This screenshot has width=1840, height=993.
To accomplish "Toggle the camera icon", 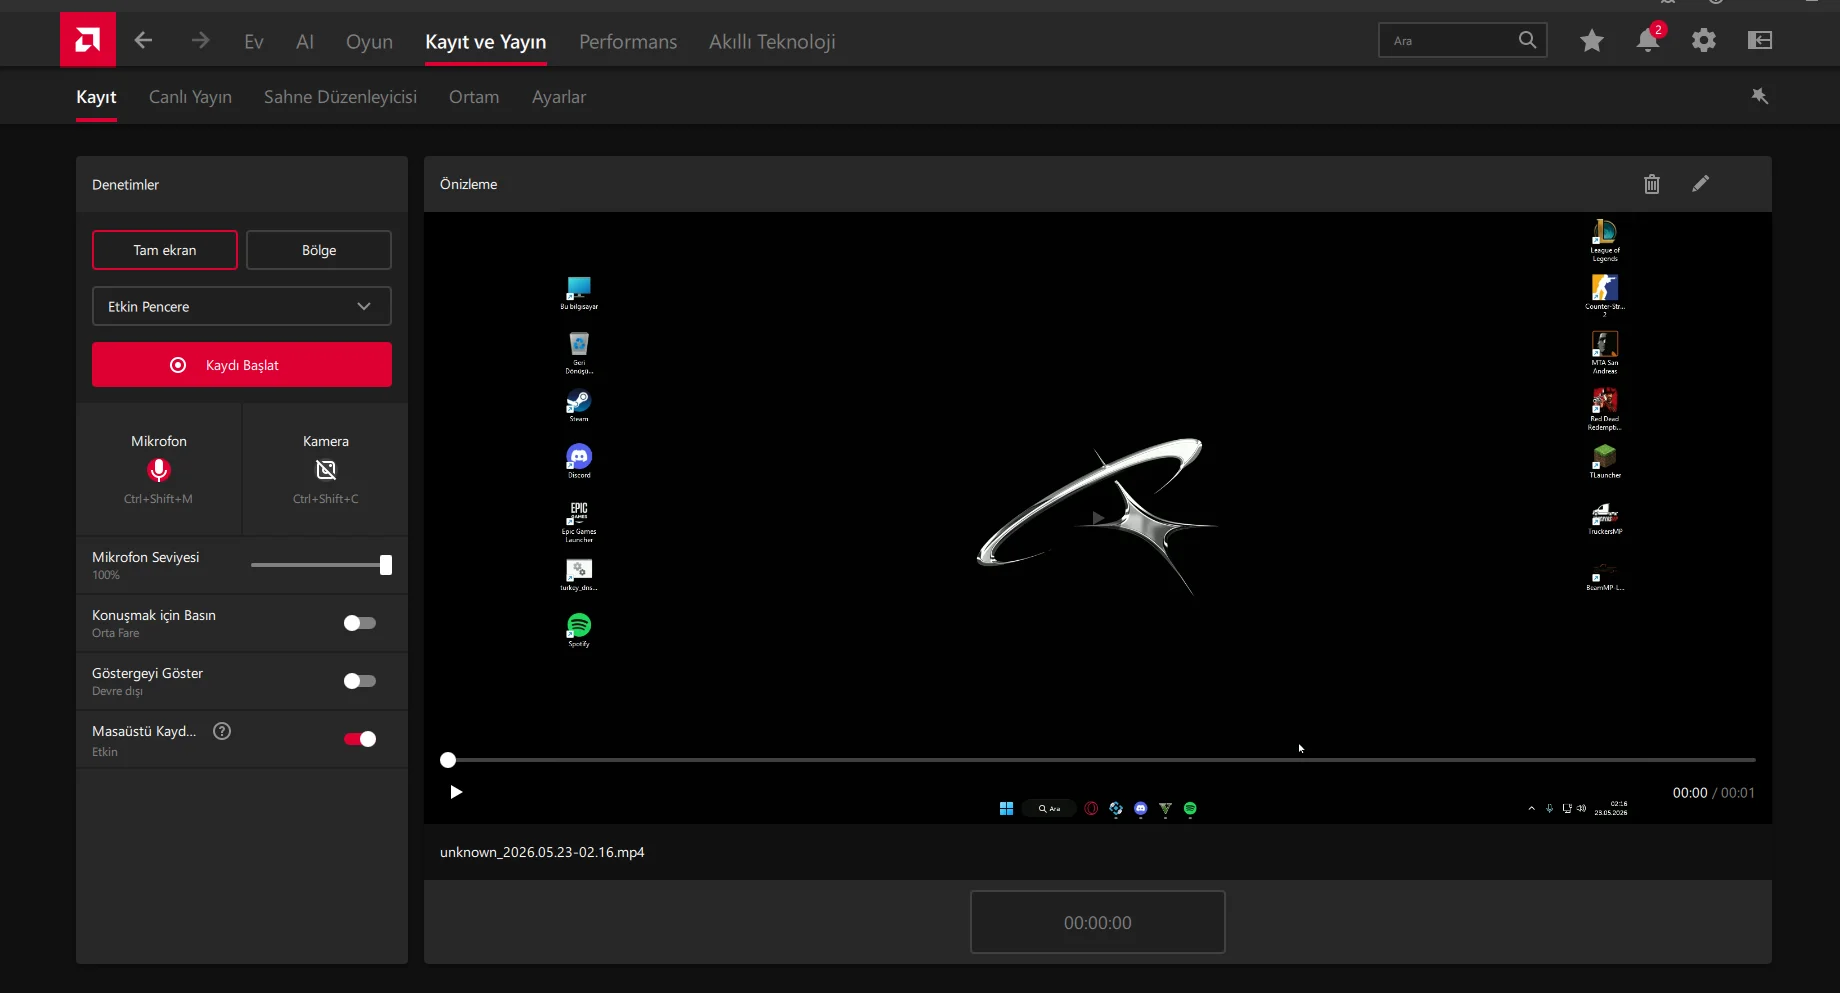I will click(x=326, y=470).
